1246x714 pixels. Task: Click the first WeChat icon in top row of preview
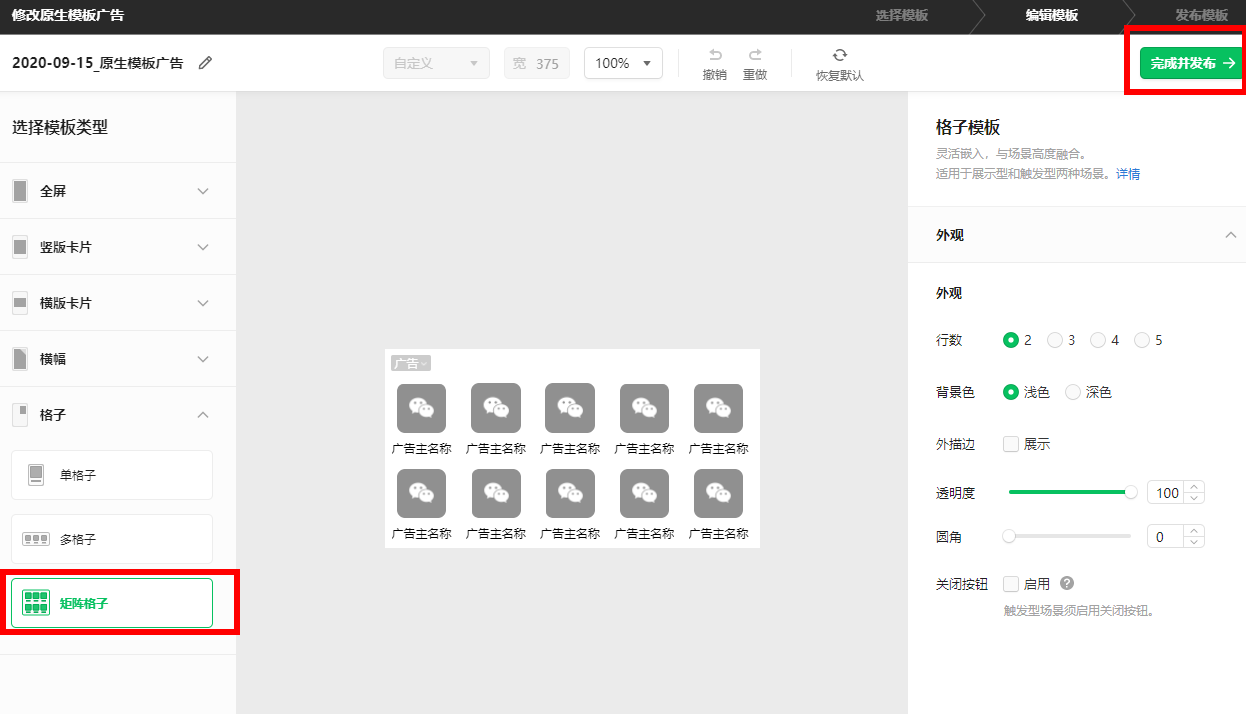(x=422, y=408)
